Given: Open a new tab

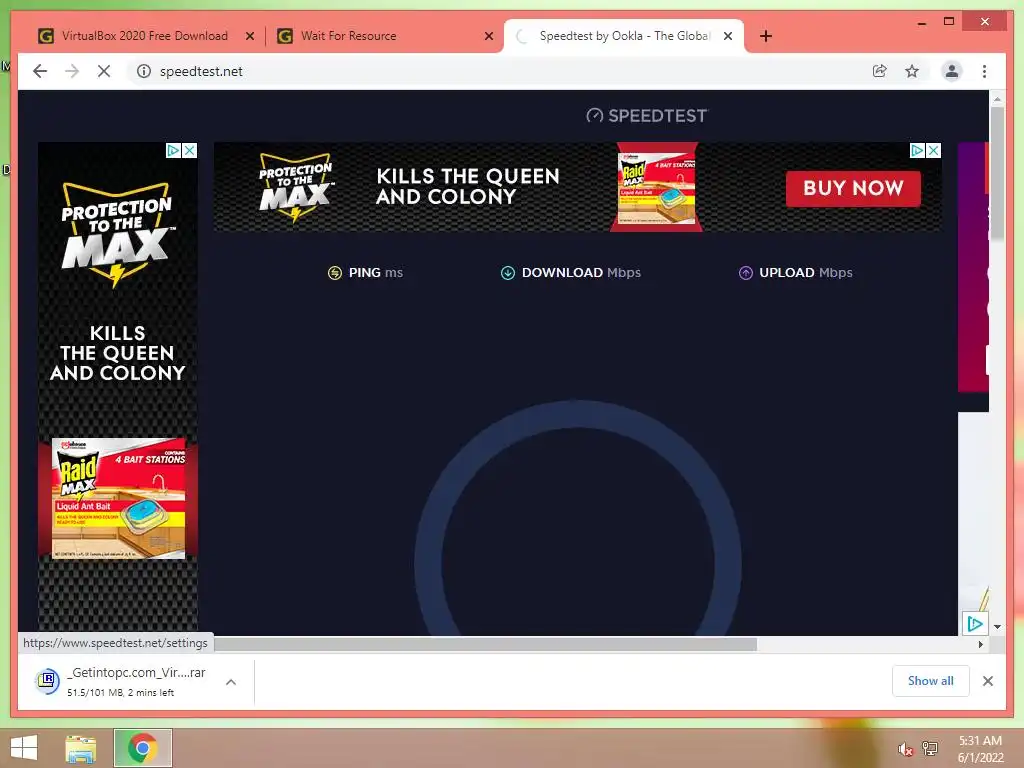Looking at the screenshot, I should click(766, 36).
